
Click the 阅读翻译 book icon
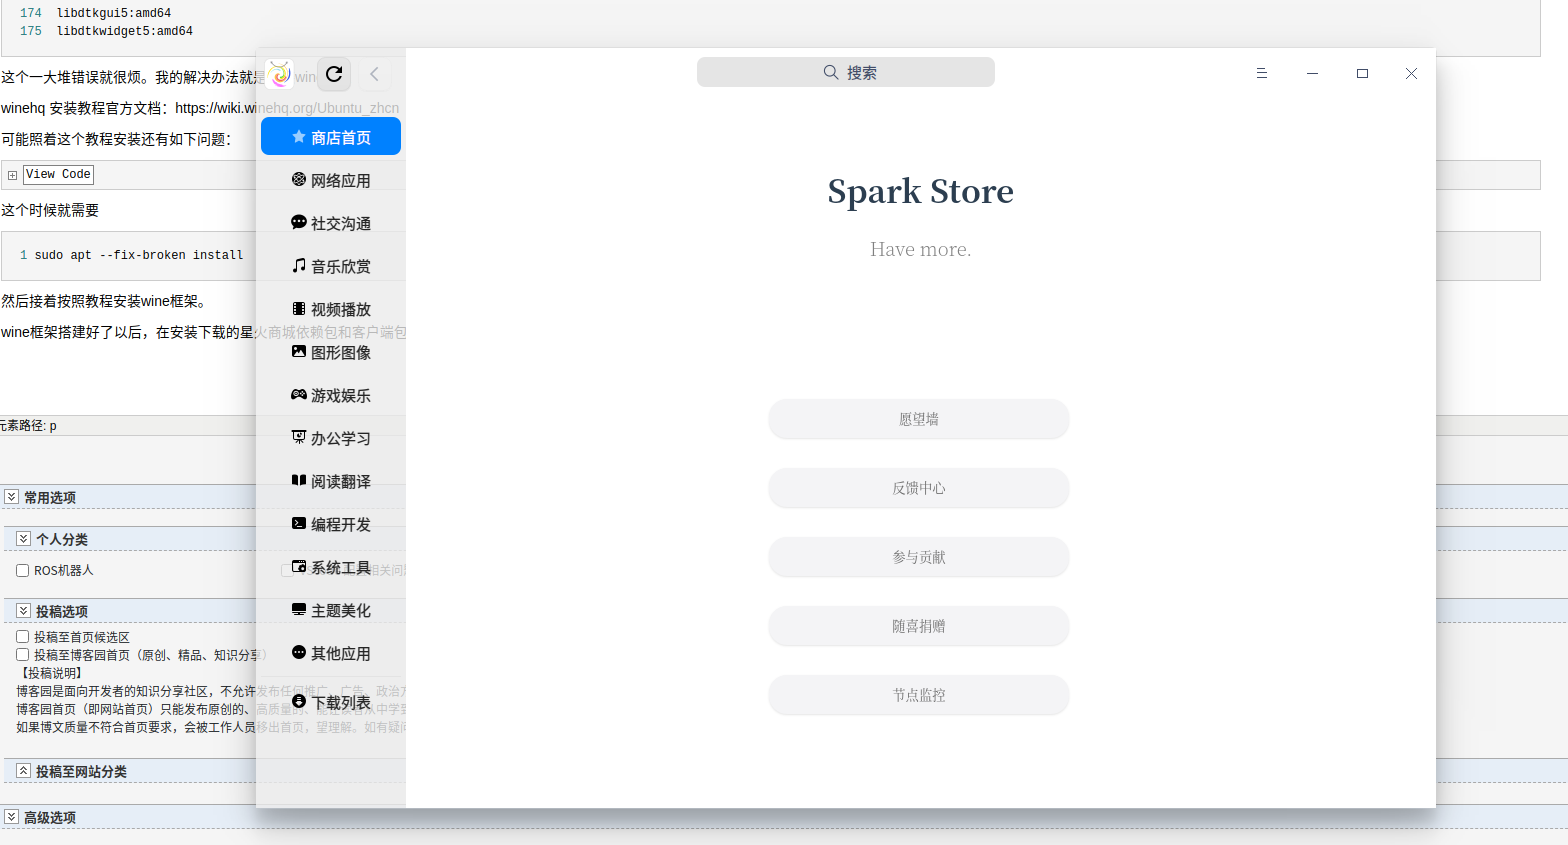click(298, 481)
